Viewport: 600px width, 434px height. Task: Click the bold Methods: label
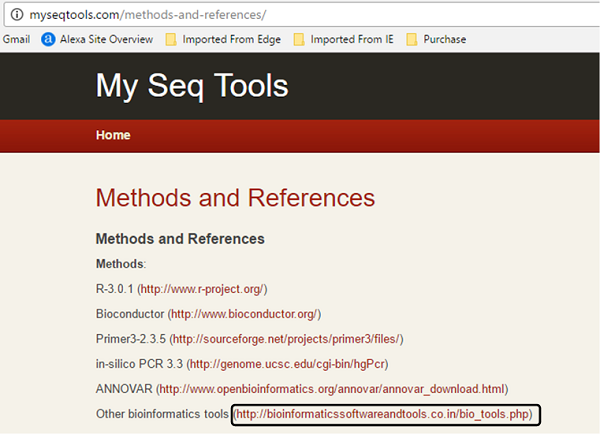[121, 264]
